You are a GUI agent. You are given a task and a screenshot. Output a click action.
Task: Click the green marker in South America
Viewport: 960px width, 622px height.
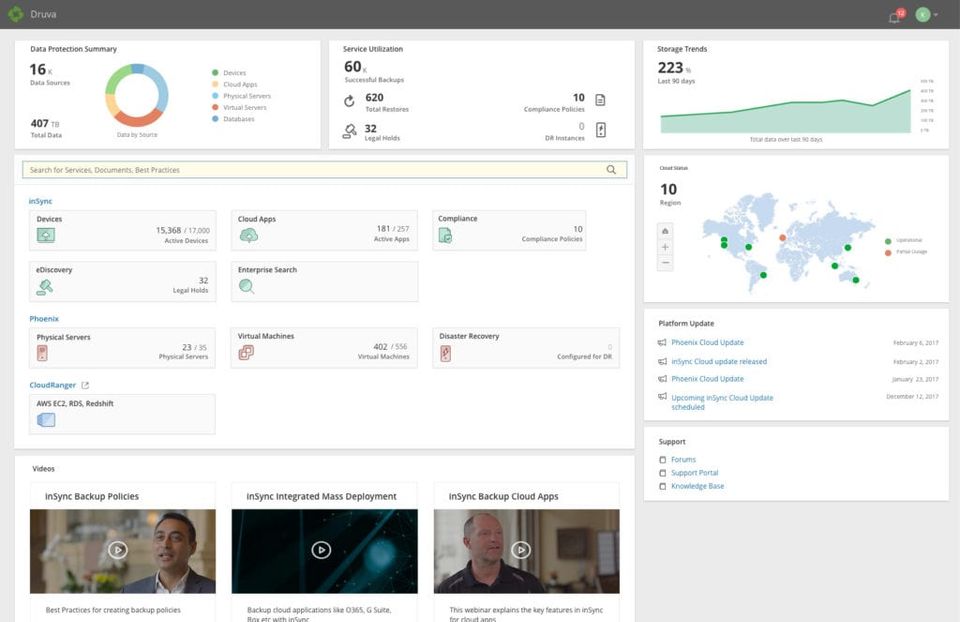[763, 275]
